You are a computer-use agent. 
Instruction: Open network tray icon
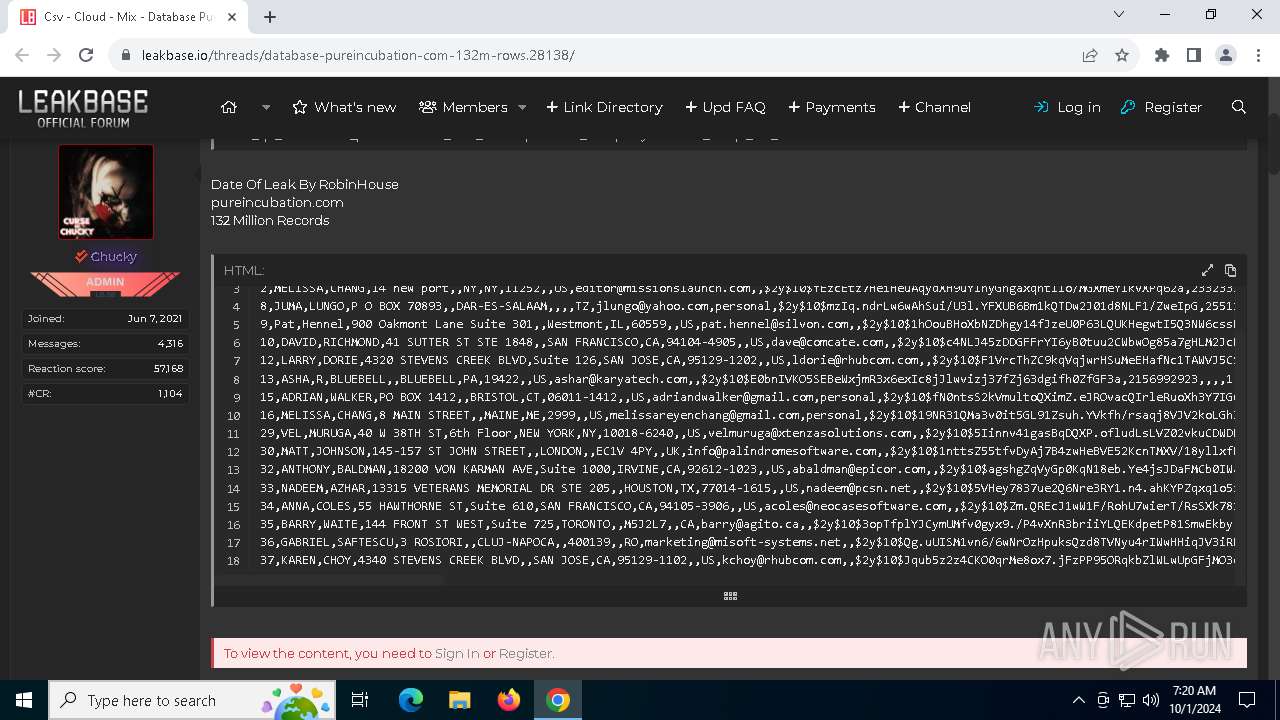click(1127, 700)
